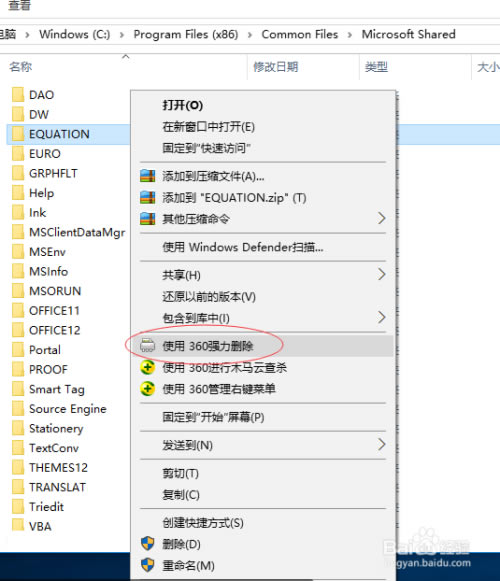The height and width of the screenshot is (581, 500).
Task: Select the EQUATION folder icon
Action: coord(18,134)
